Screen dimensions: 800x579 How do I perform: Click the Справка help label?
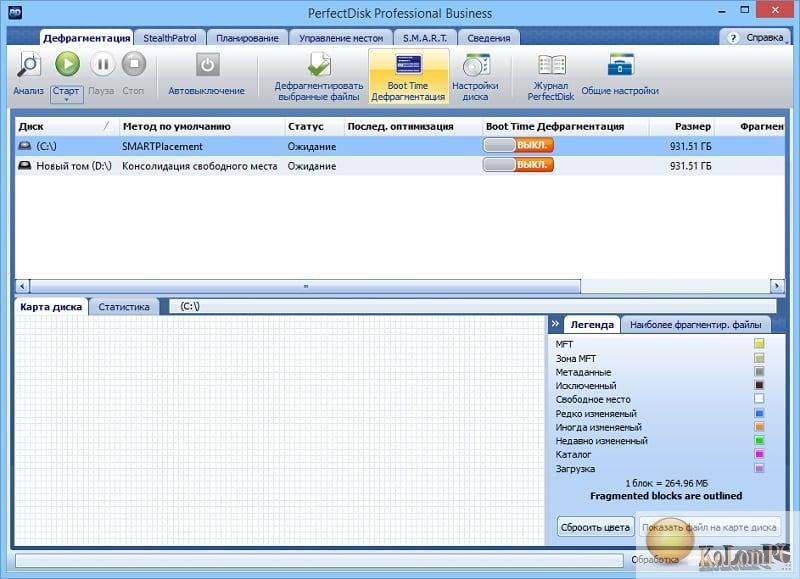764,38
